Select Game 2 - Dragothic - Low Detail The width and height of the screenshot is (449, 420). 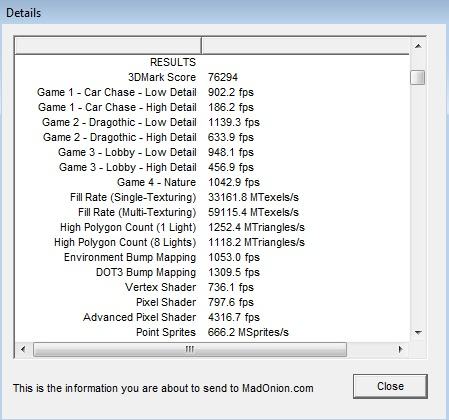pyautogui.click(x=119, y=122)
